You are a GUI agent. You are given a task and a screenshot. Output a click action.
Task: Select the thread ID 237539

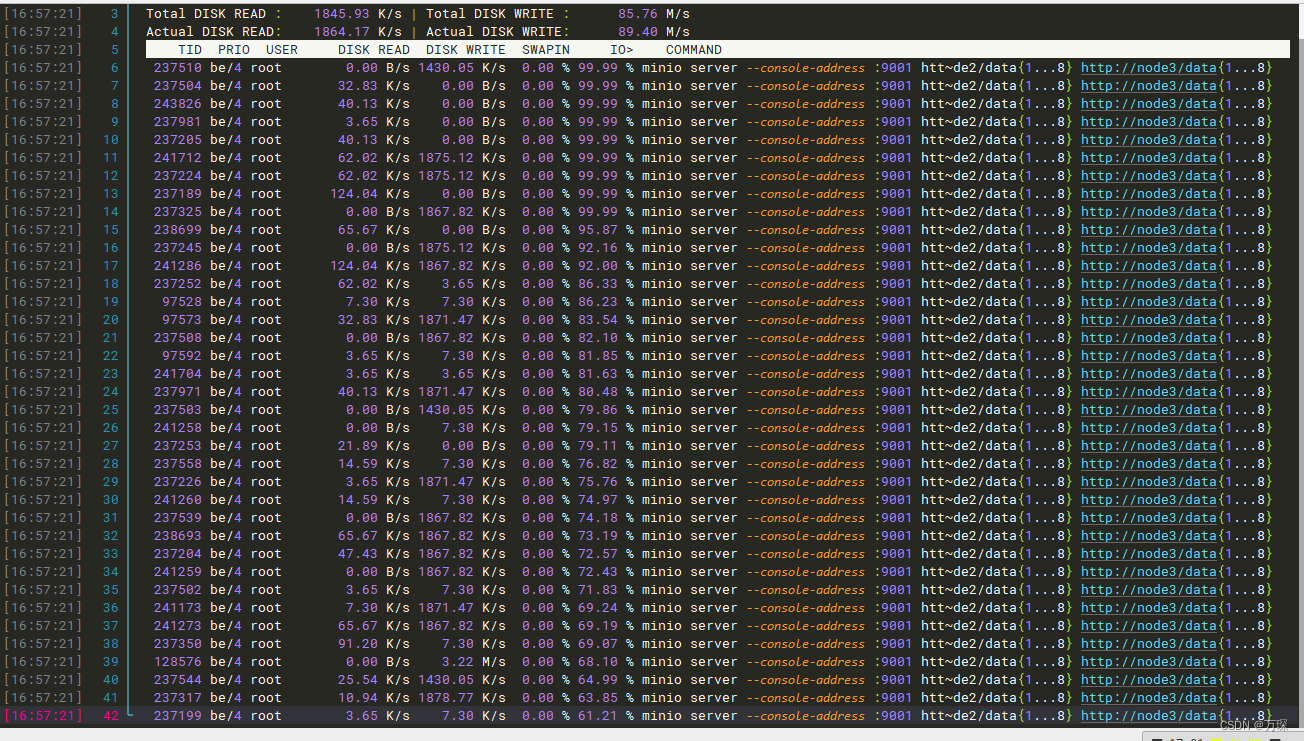pyautogui.click(x=178, y=518)
